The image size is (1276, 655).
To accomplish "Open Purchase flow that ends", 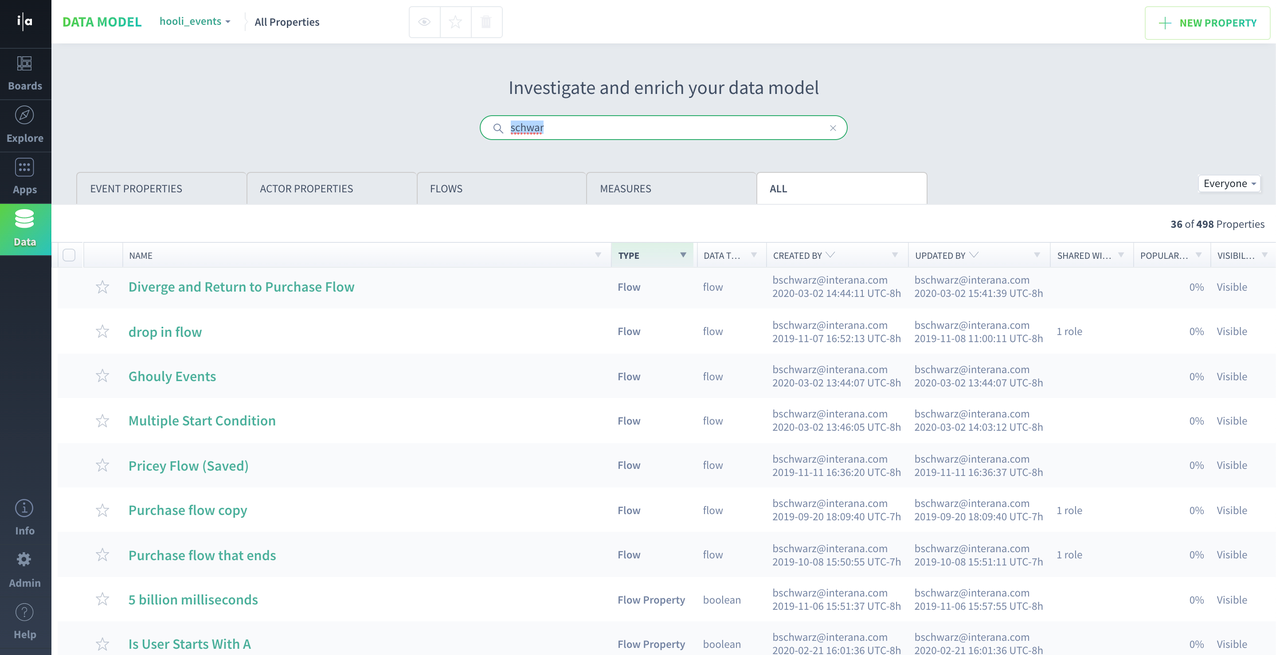I will coord(202,555).
